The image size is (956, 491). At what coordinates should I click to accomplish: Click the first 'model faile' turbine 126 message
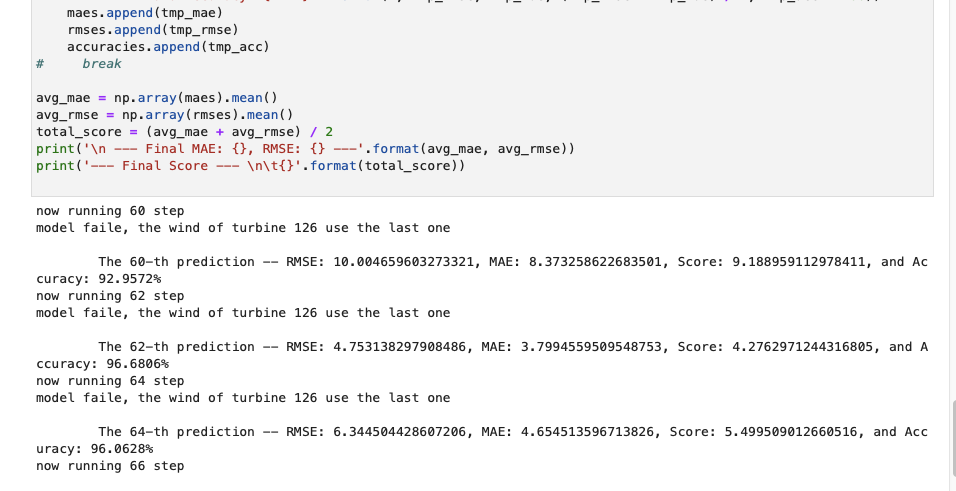pyautogui.click(x=243, y=228)
